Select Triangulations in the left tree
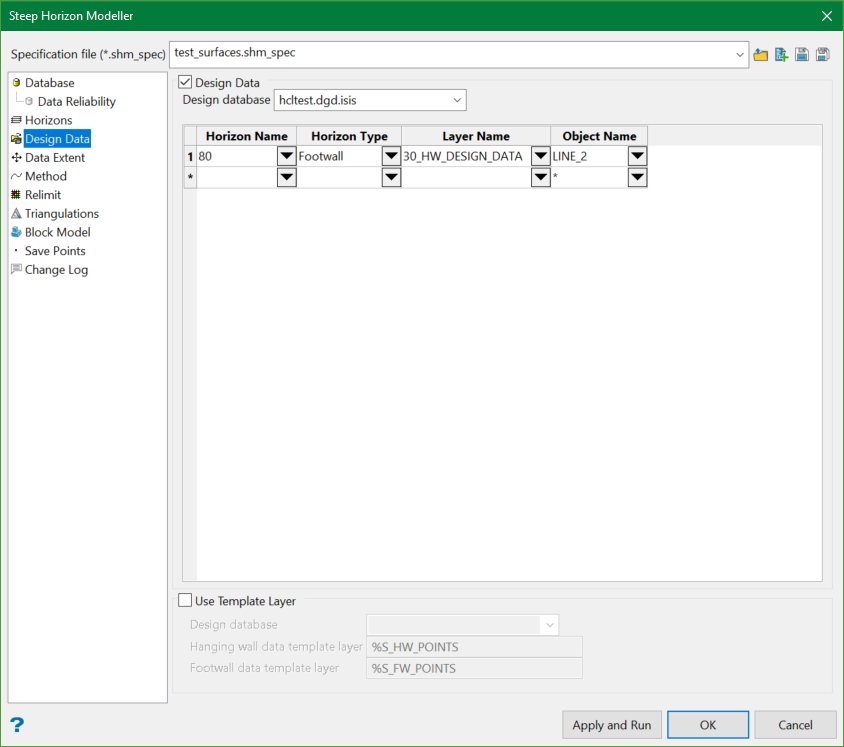Image resolution: width=844 pixels, height=747 pixels. point(61,213)
